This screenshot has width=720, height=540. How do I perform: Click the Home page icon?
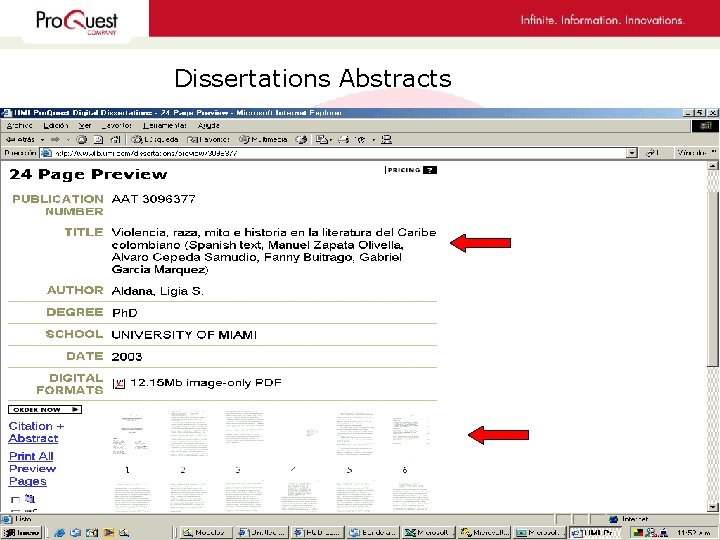(x=115, y=139)
